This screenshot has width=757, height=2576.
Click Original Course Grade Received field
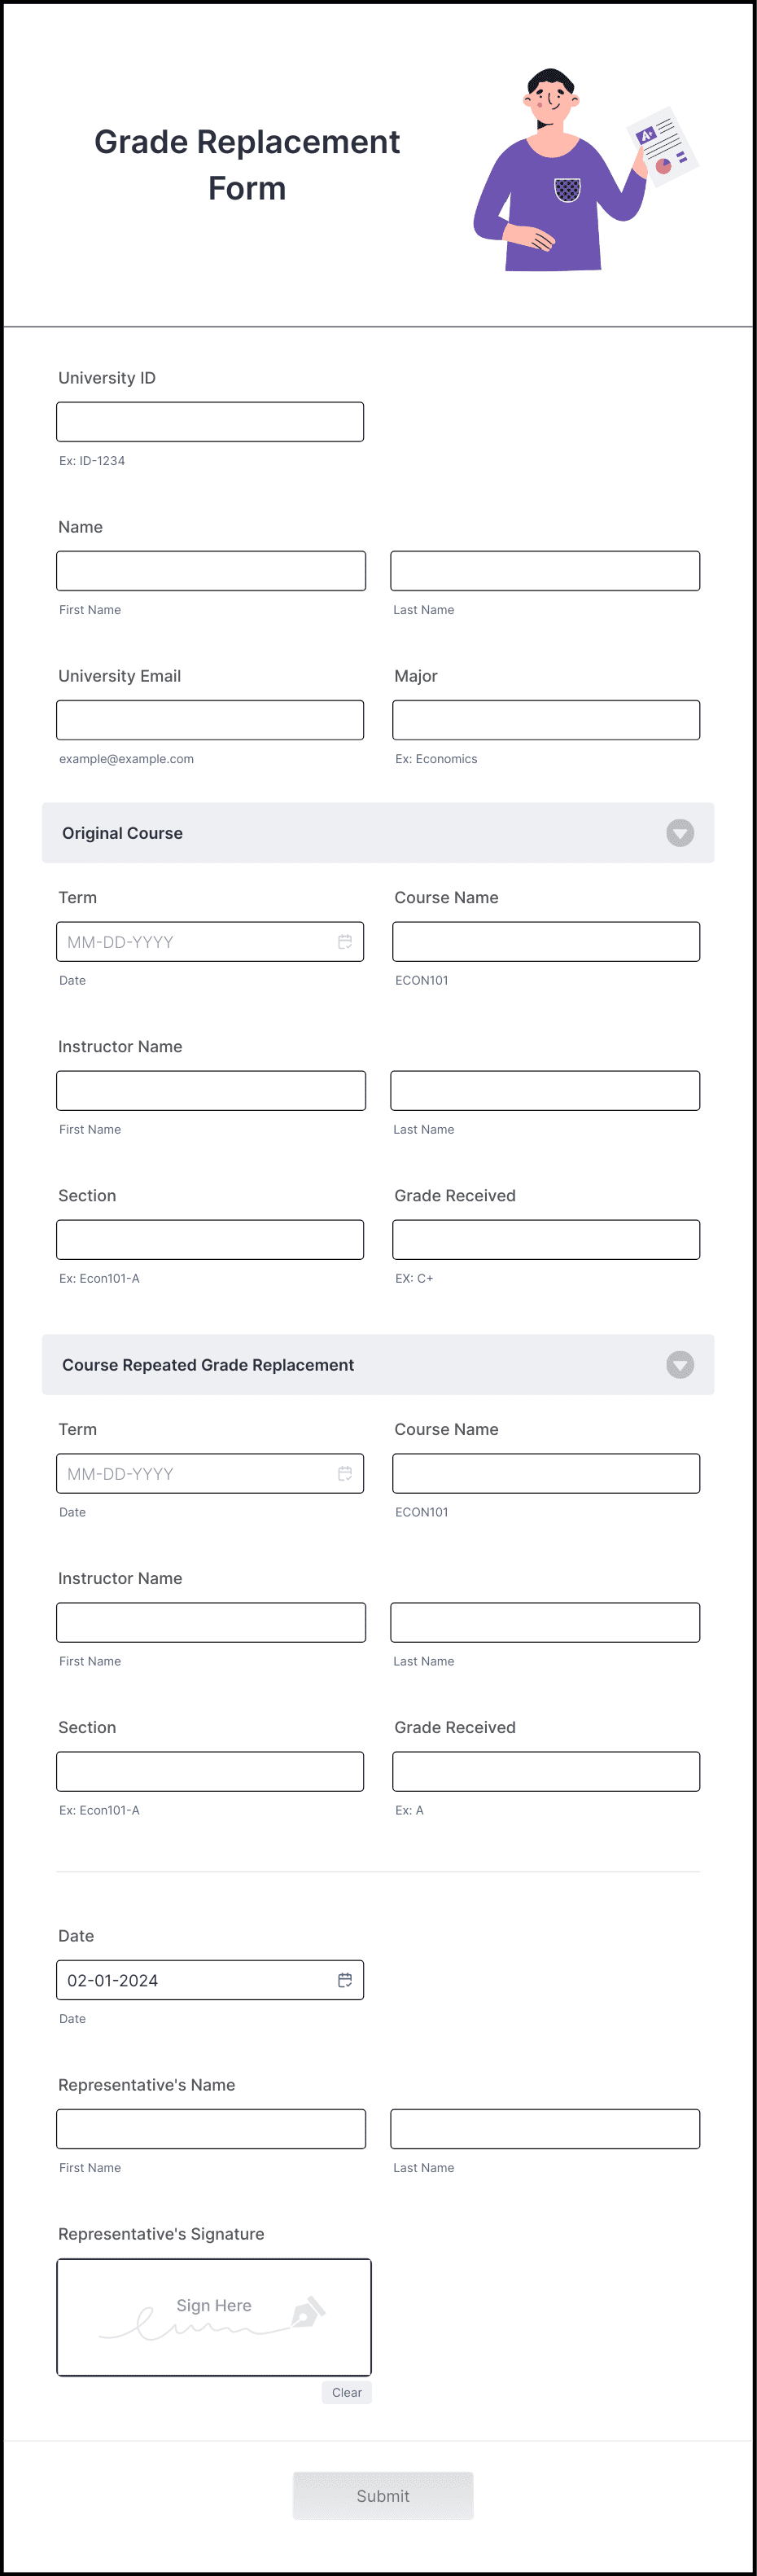tap(546, 1240)
